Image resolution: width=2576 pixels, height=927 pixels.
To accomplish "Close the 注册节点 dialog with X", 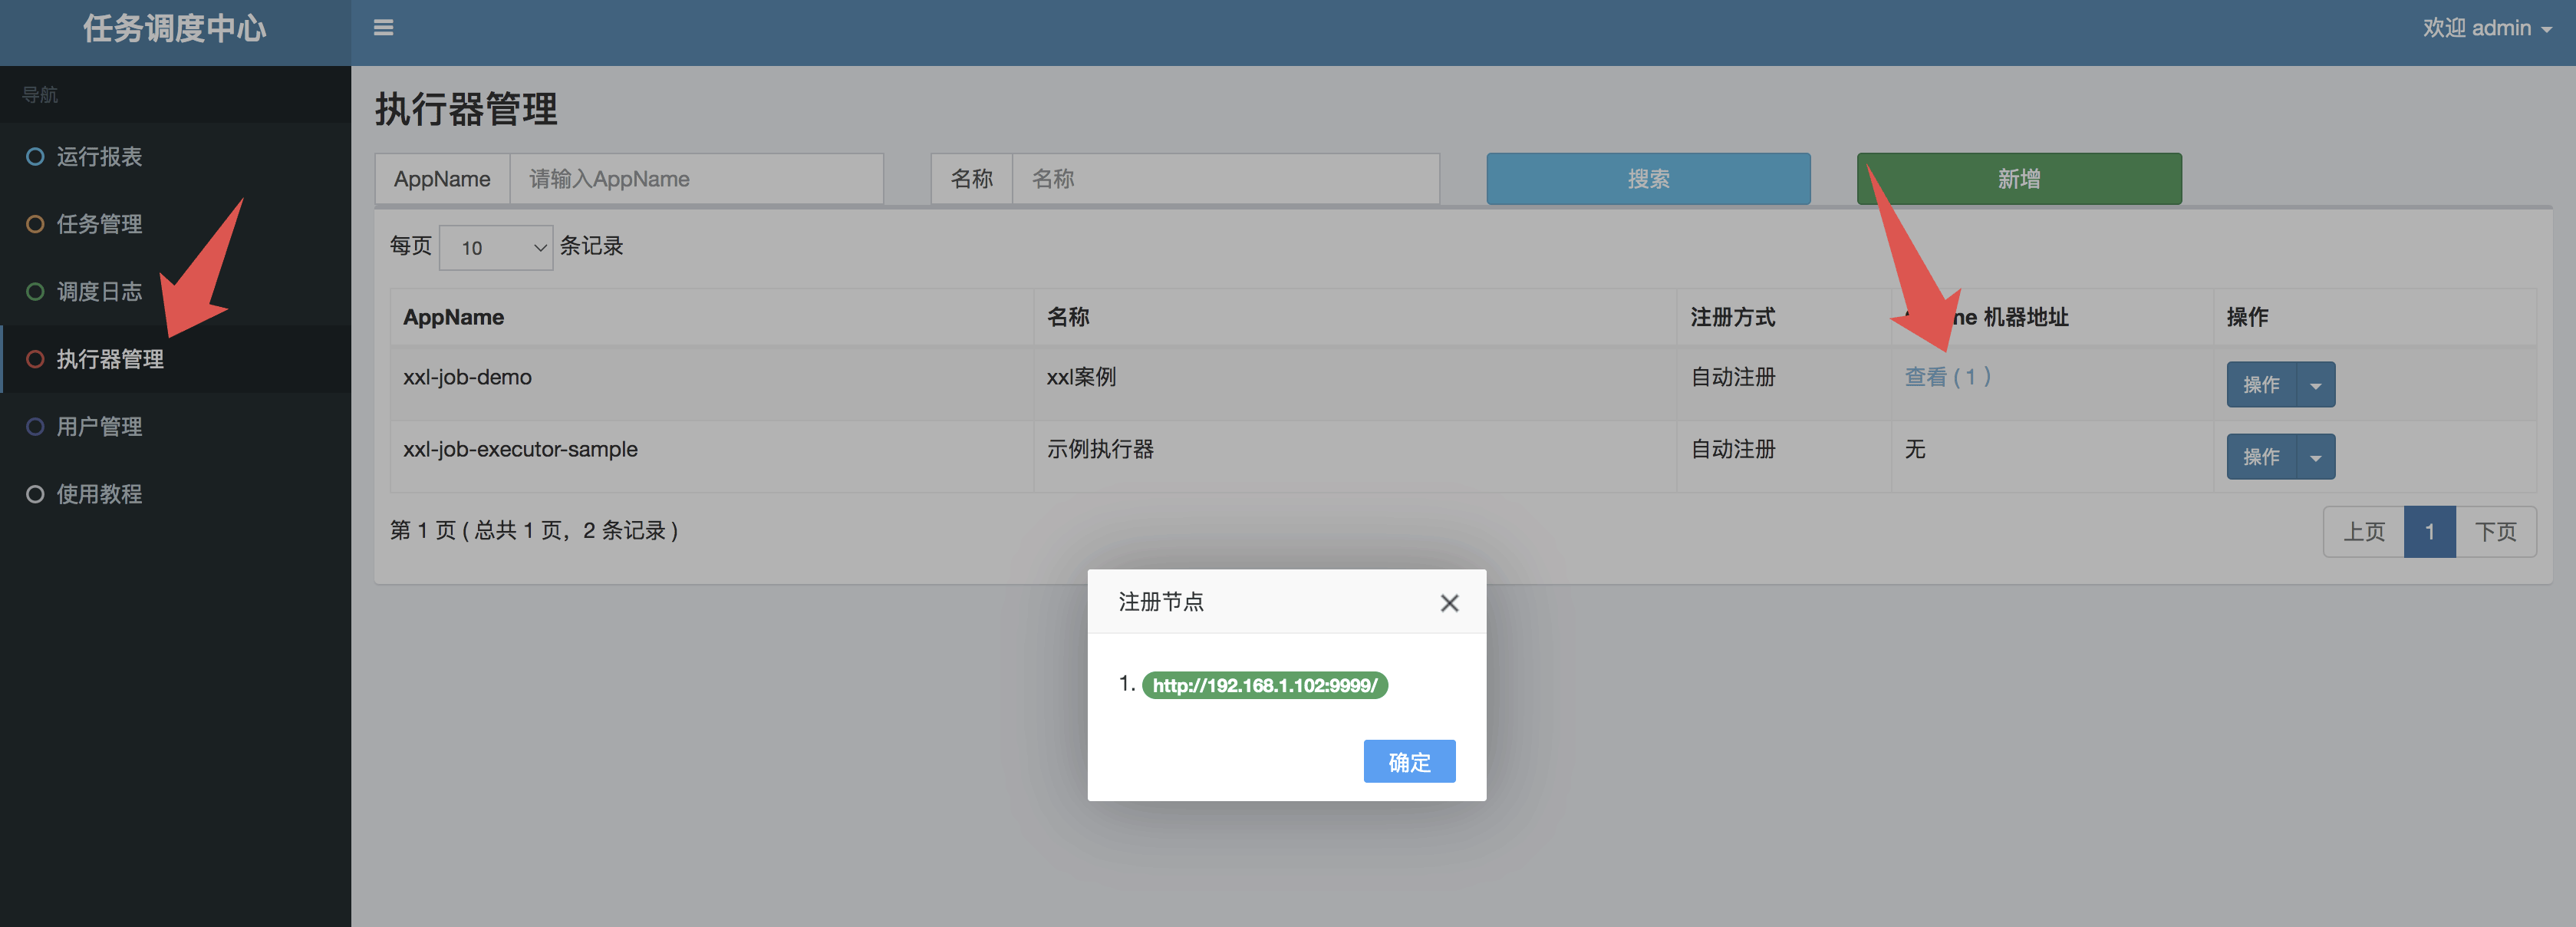I will click(x=1449, y=603).
